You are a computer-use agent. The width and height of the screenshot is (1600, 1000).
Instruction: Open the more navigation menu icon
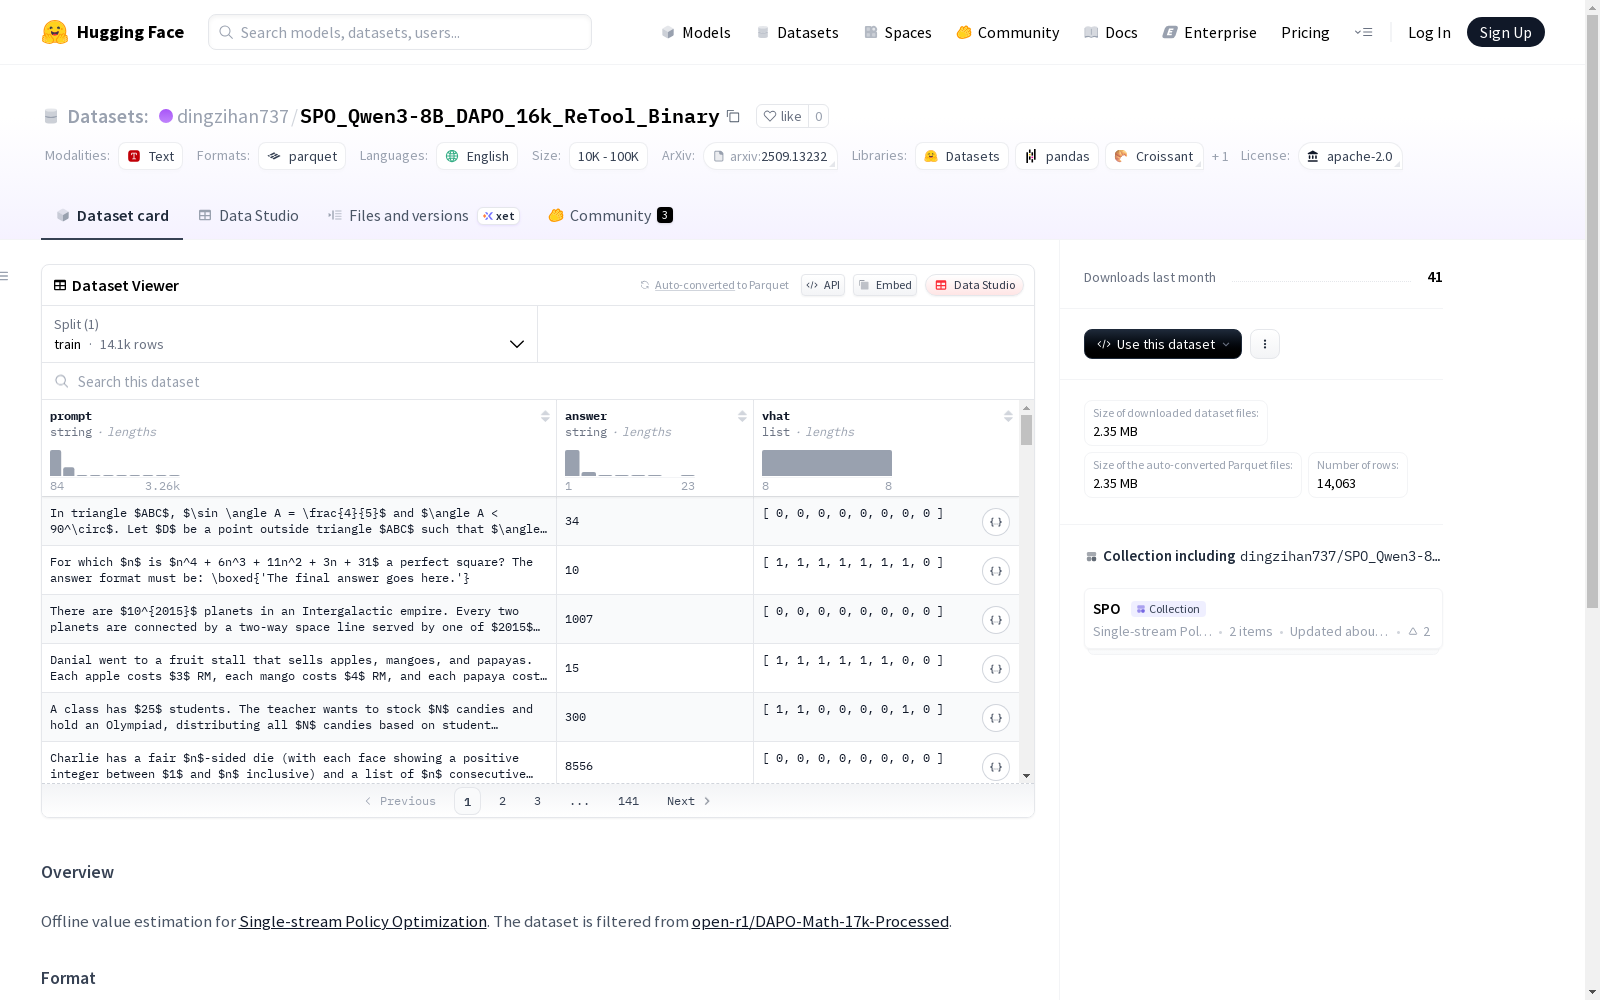pos(1363,32)
